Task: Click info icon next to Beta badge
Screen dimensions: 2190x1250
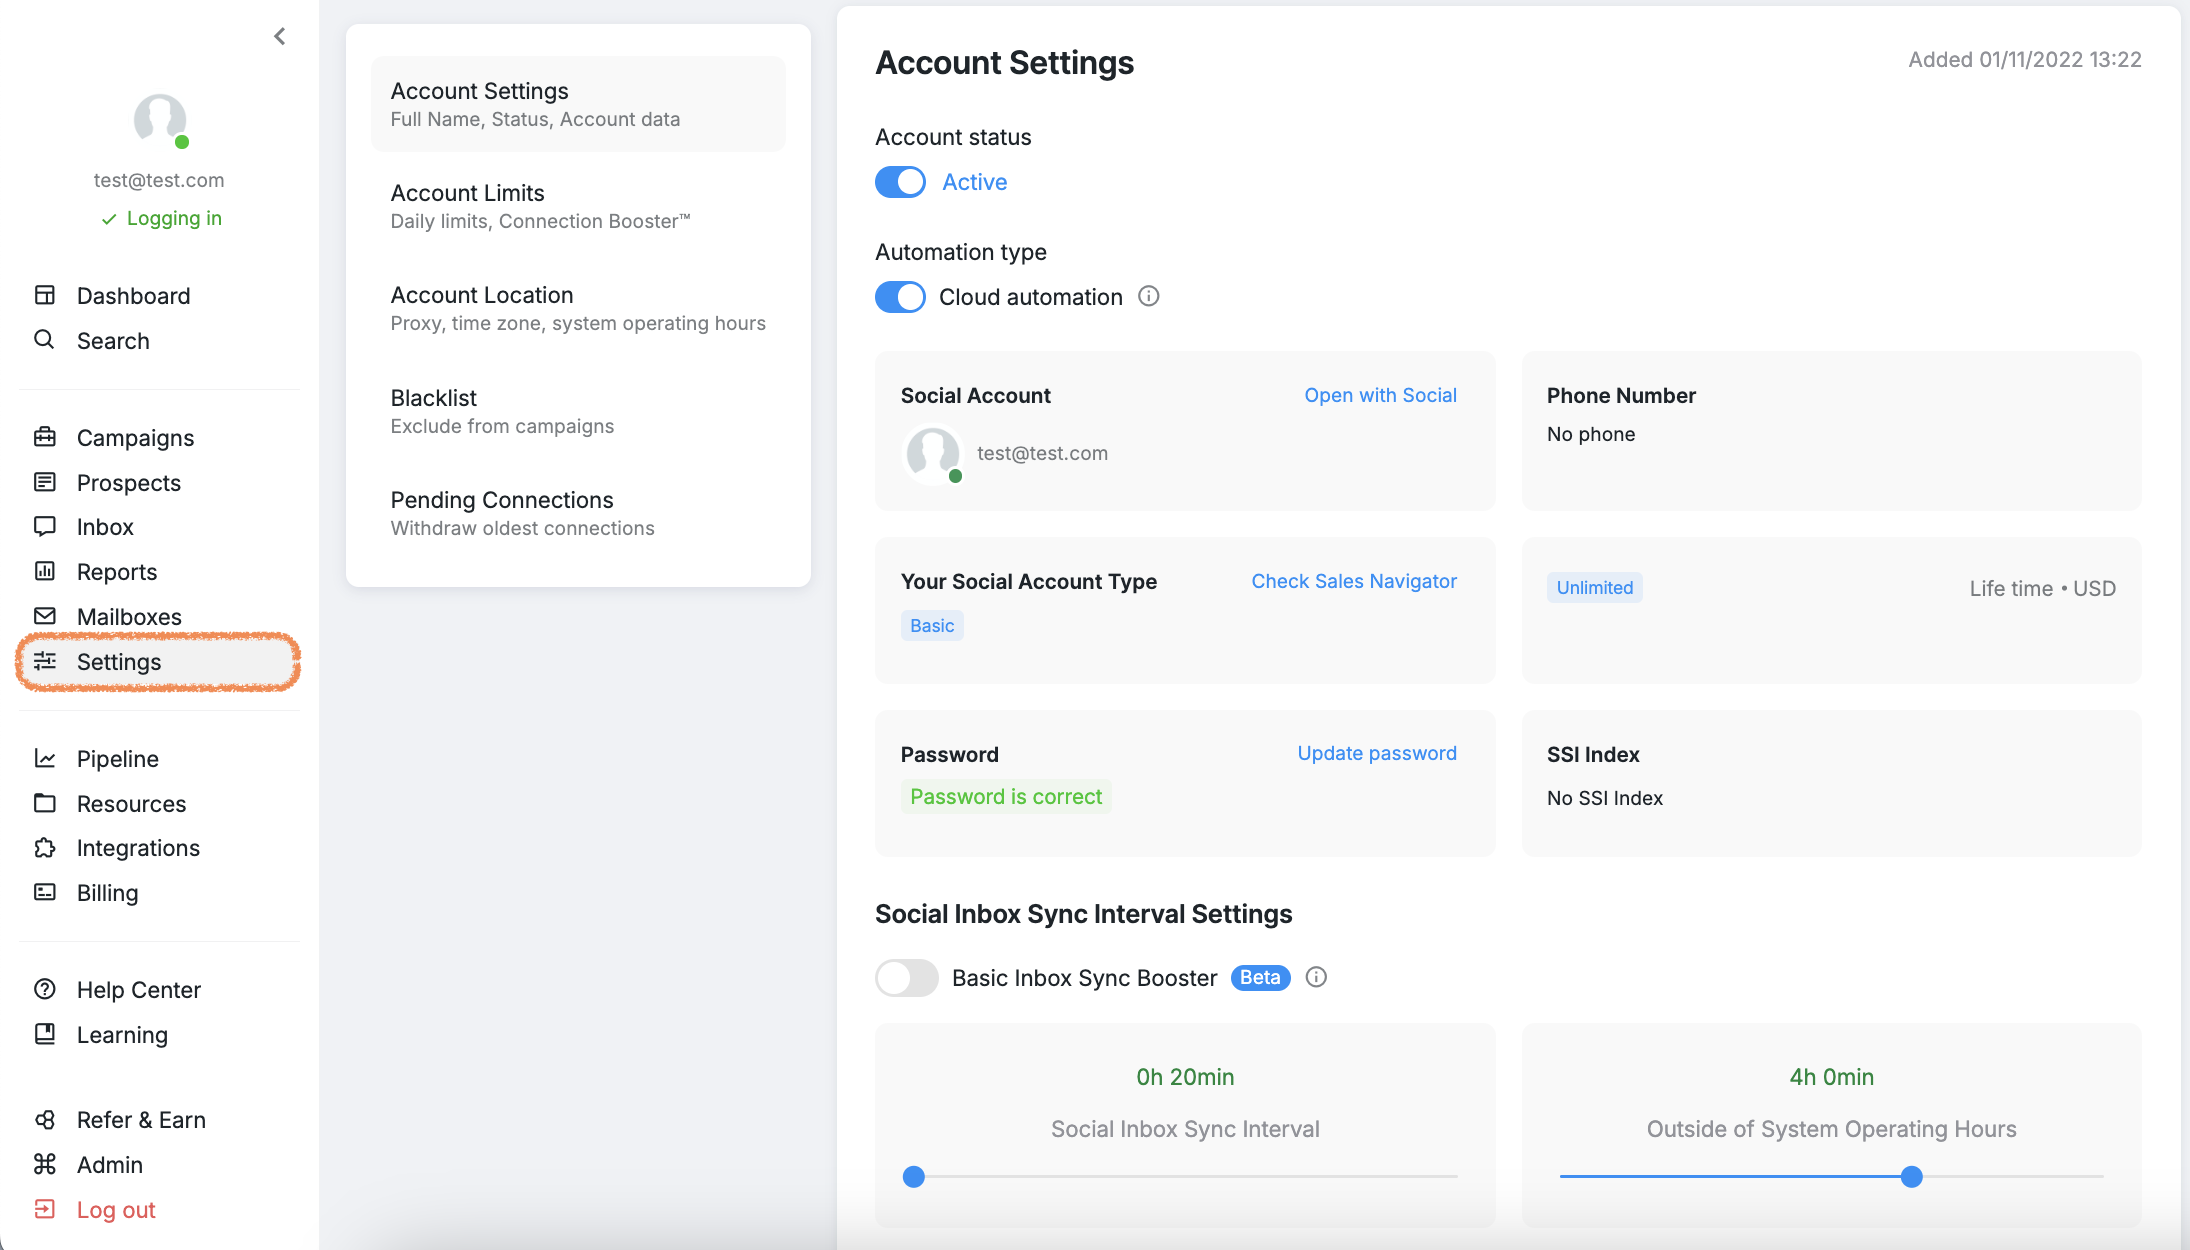Action: click(x=1316, y=977)
